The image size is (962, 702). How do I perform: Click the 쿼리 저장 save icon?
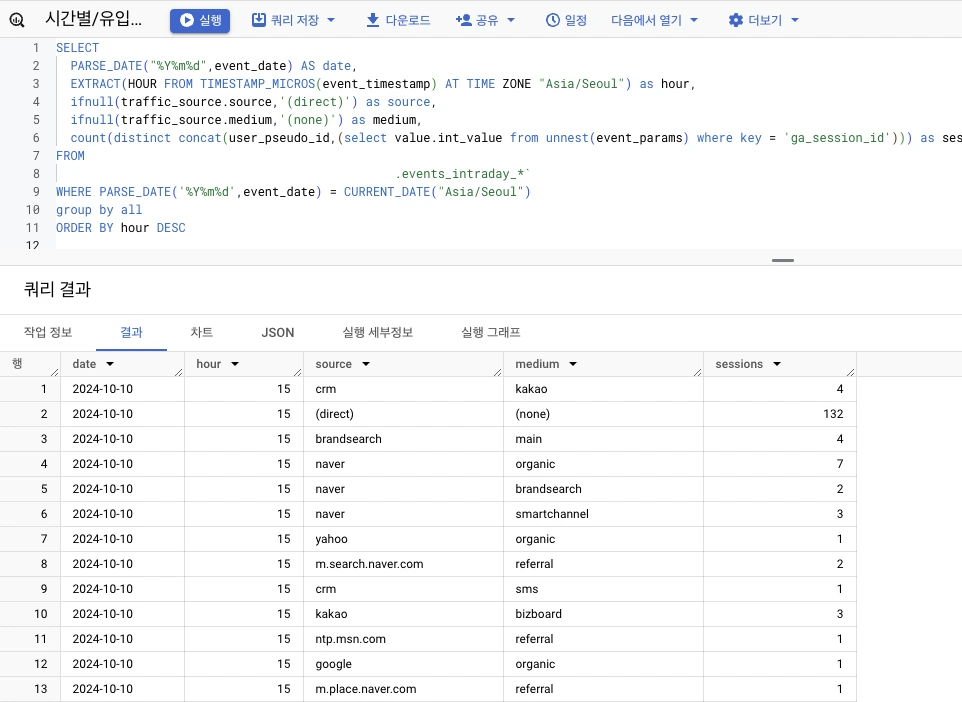tap(259, 20)
